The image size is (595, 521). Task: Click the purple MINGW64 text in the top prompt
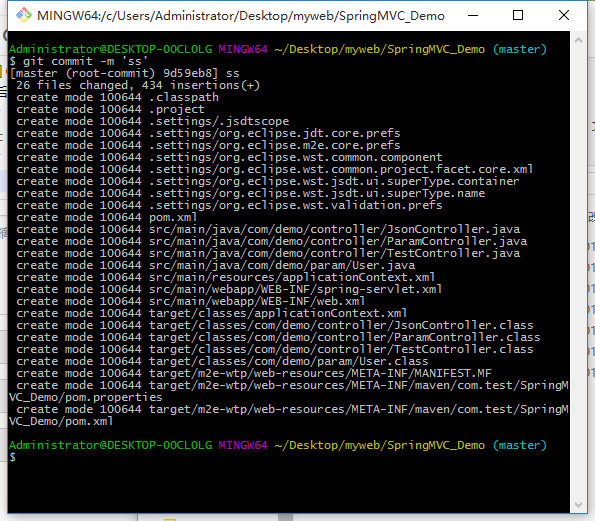click(243, 49)
